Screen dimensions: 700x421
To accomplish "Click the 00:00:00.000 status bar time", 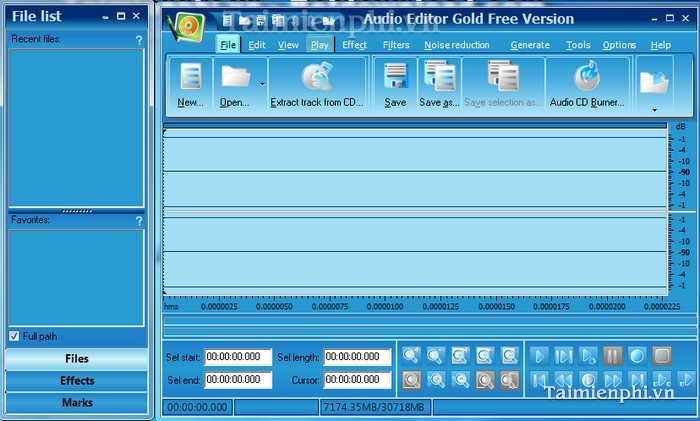I will [197, 407].
